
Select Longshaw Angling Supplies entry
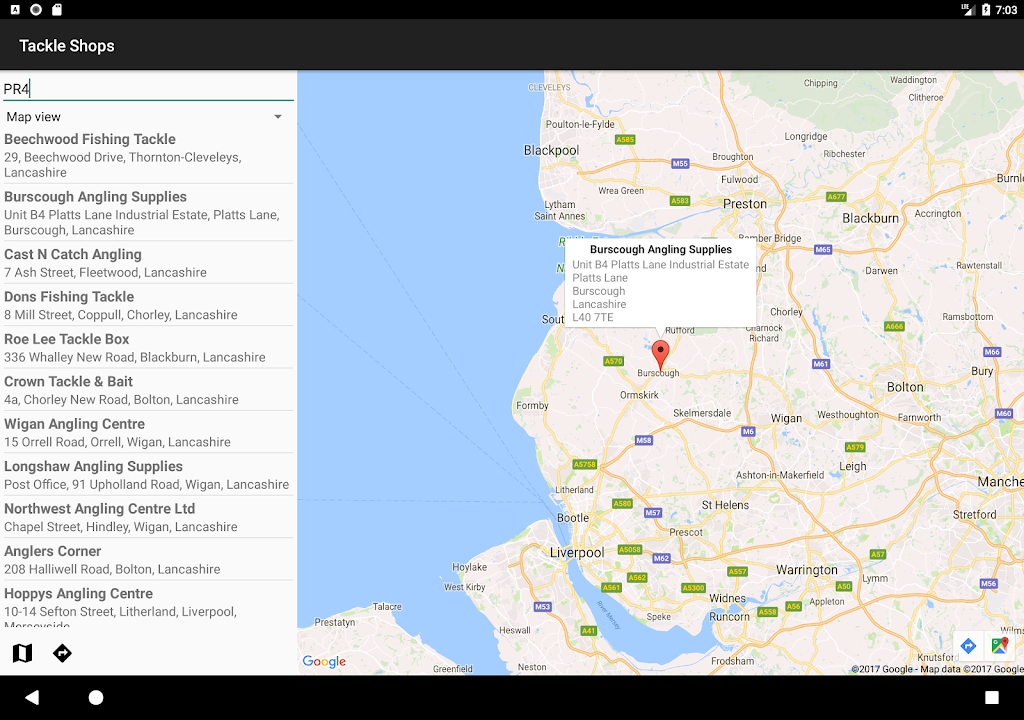coord(146,475)
